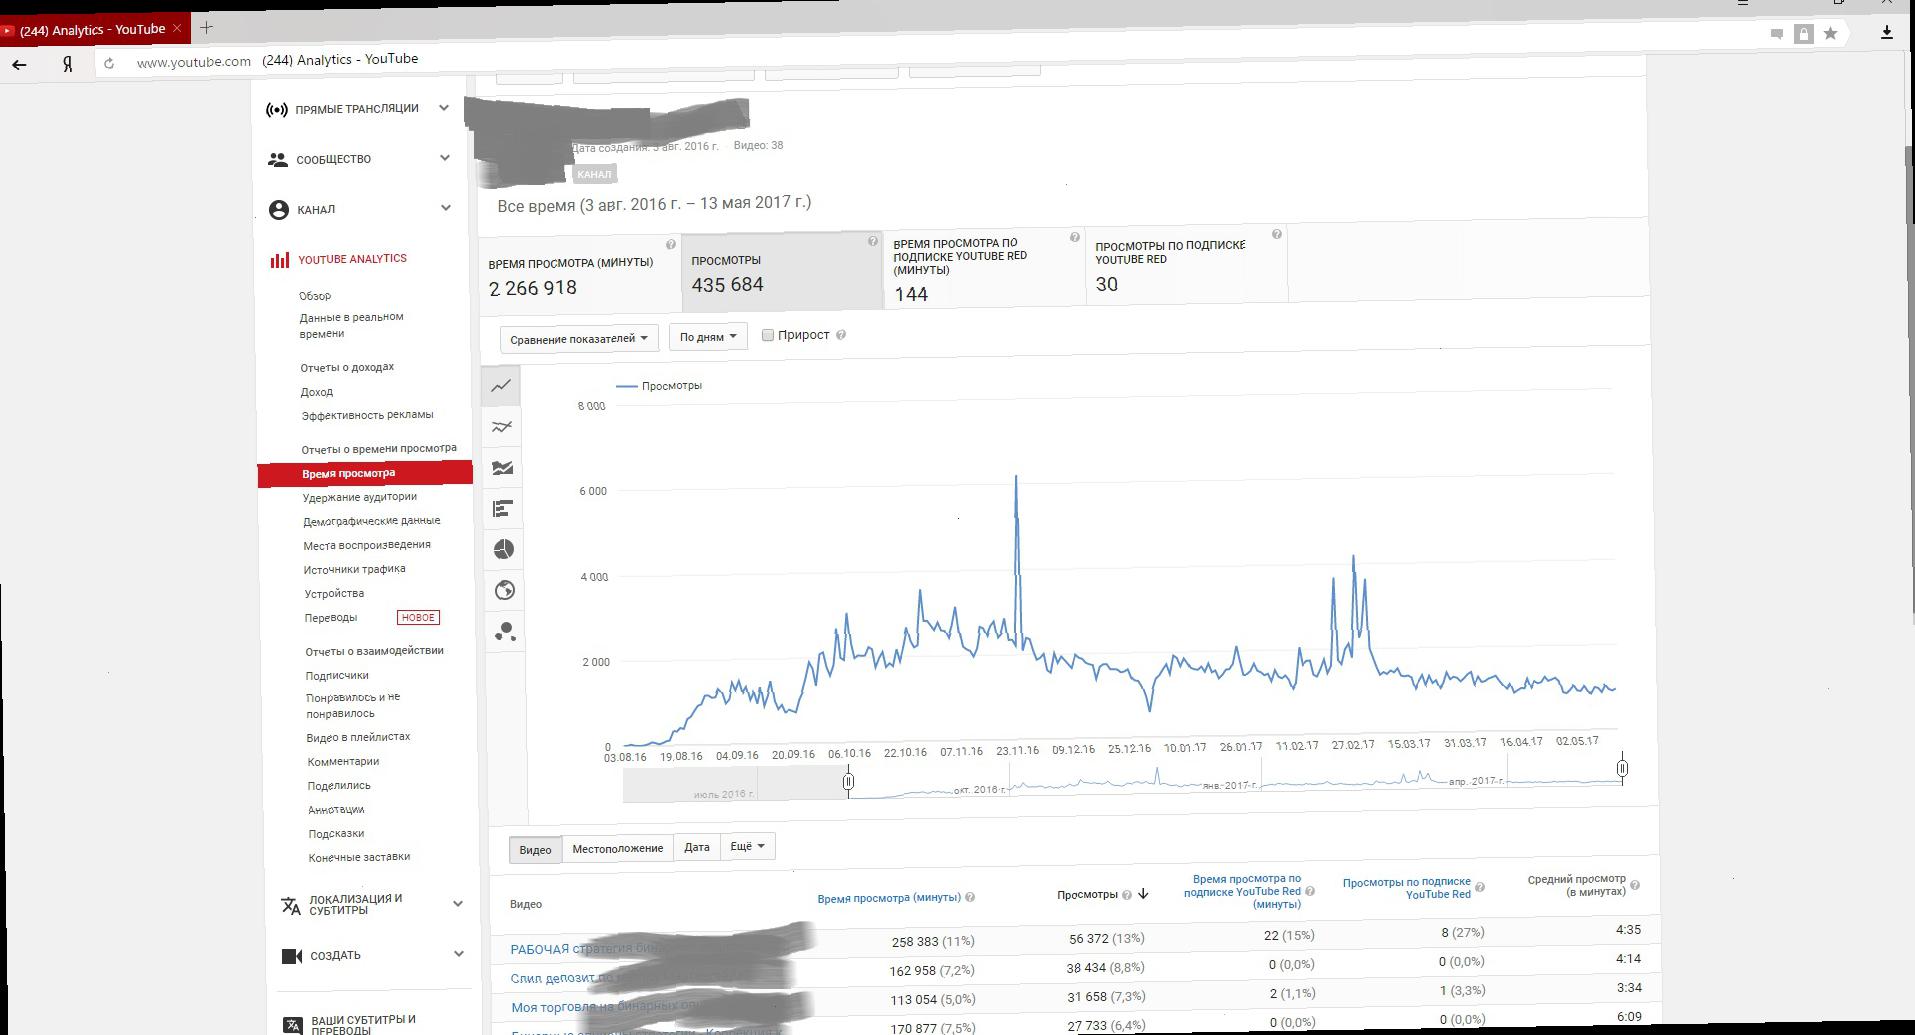Open the Подписчики report
Image resolution: width=1915 pixels, height=1035 pixels.
point(337,675)
